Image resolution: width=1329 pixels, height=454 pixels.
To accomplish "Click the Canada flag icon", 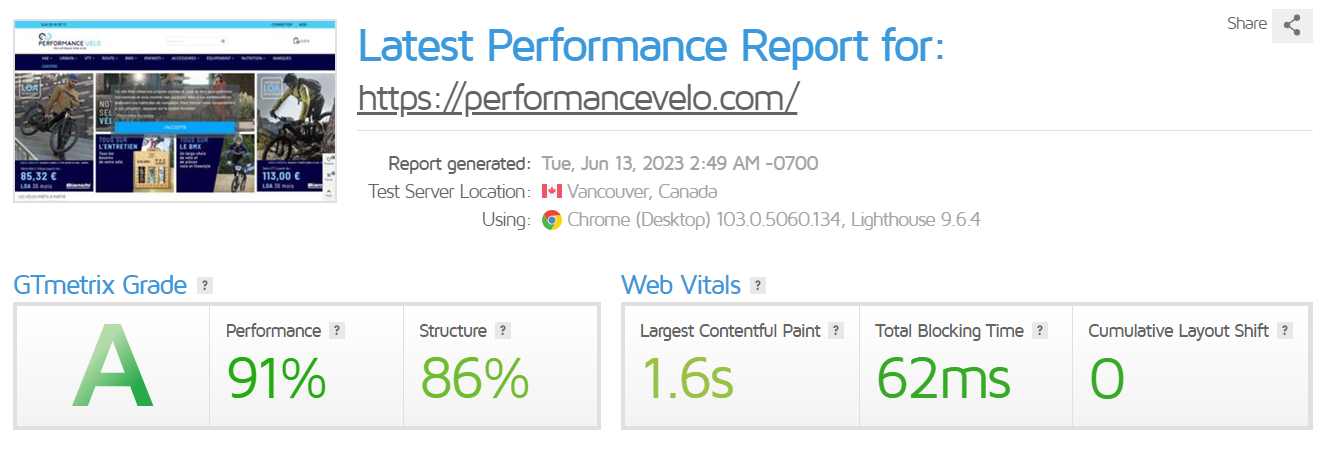I will coord(551,191).
